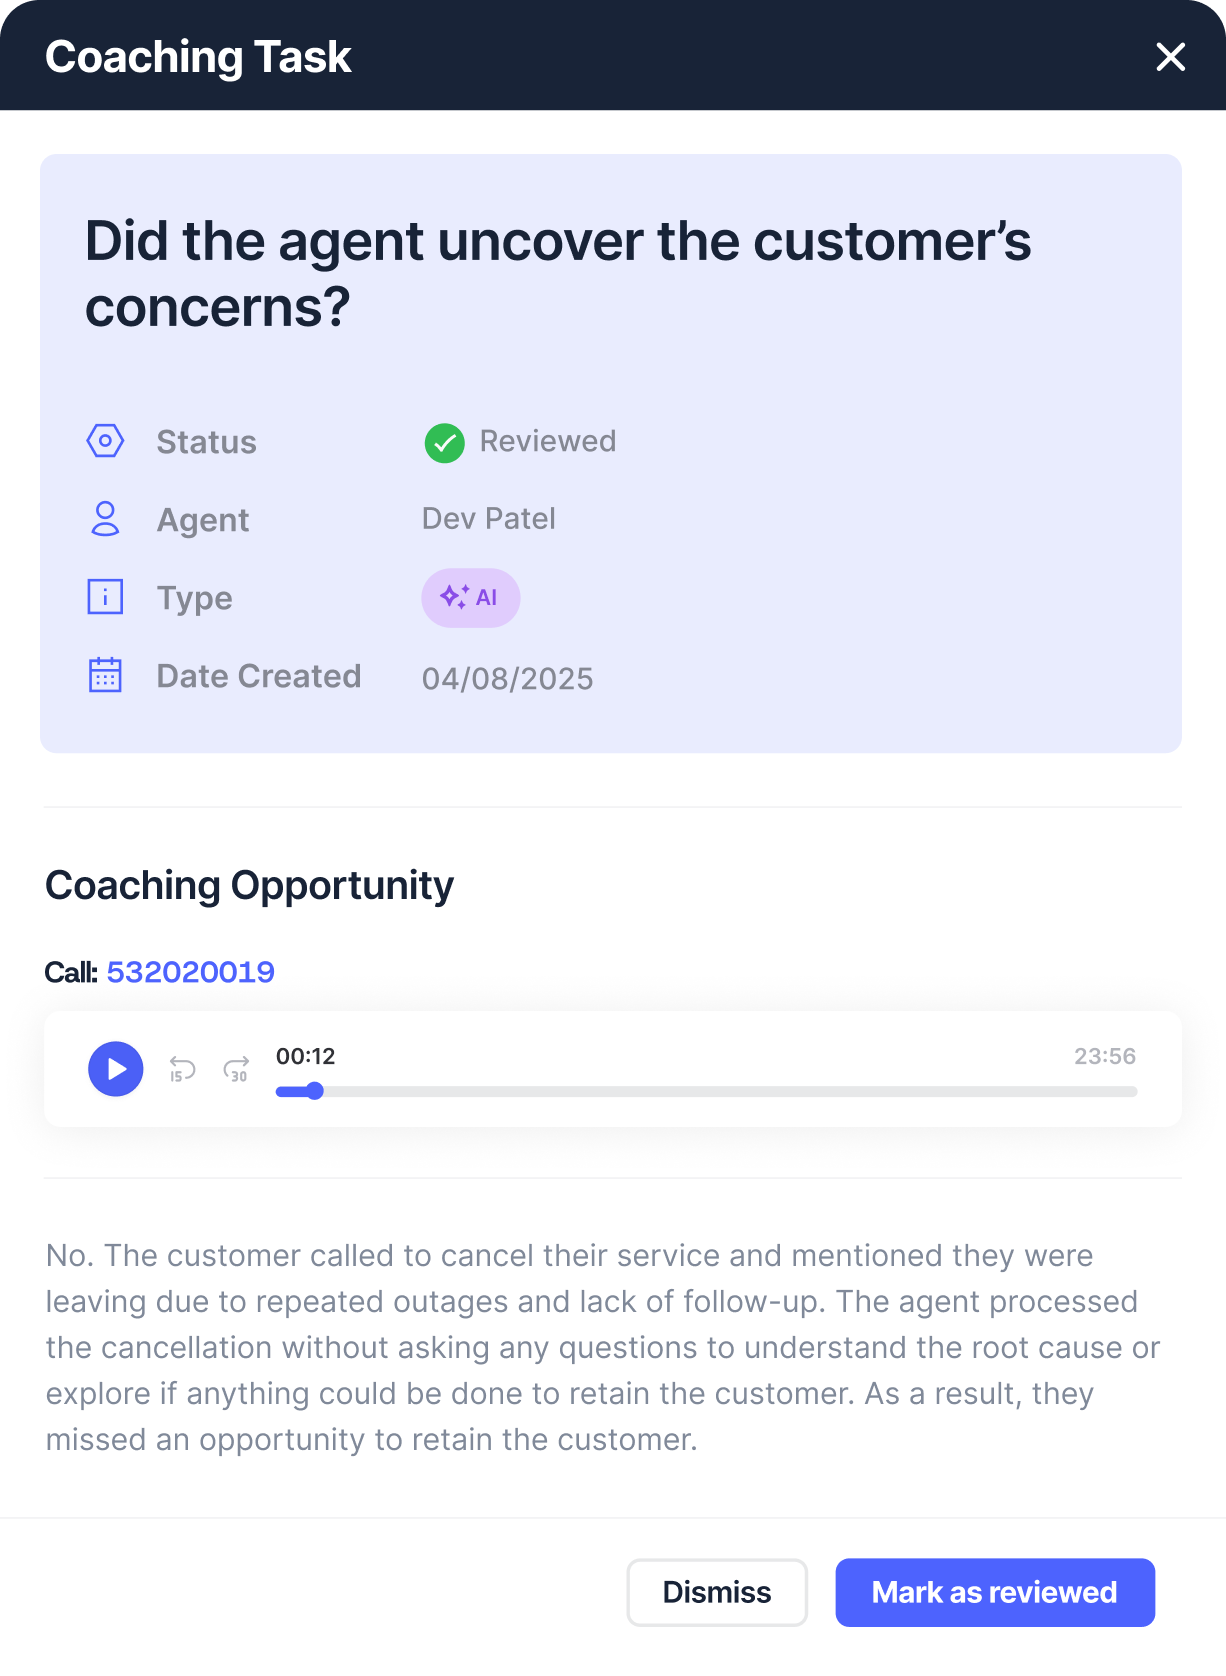This screenshot has width=1226, height=1676.
Task: Click the Type info icon
Action: [105, 597]
